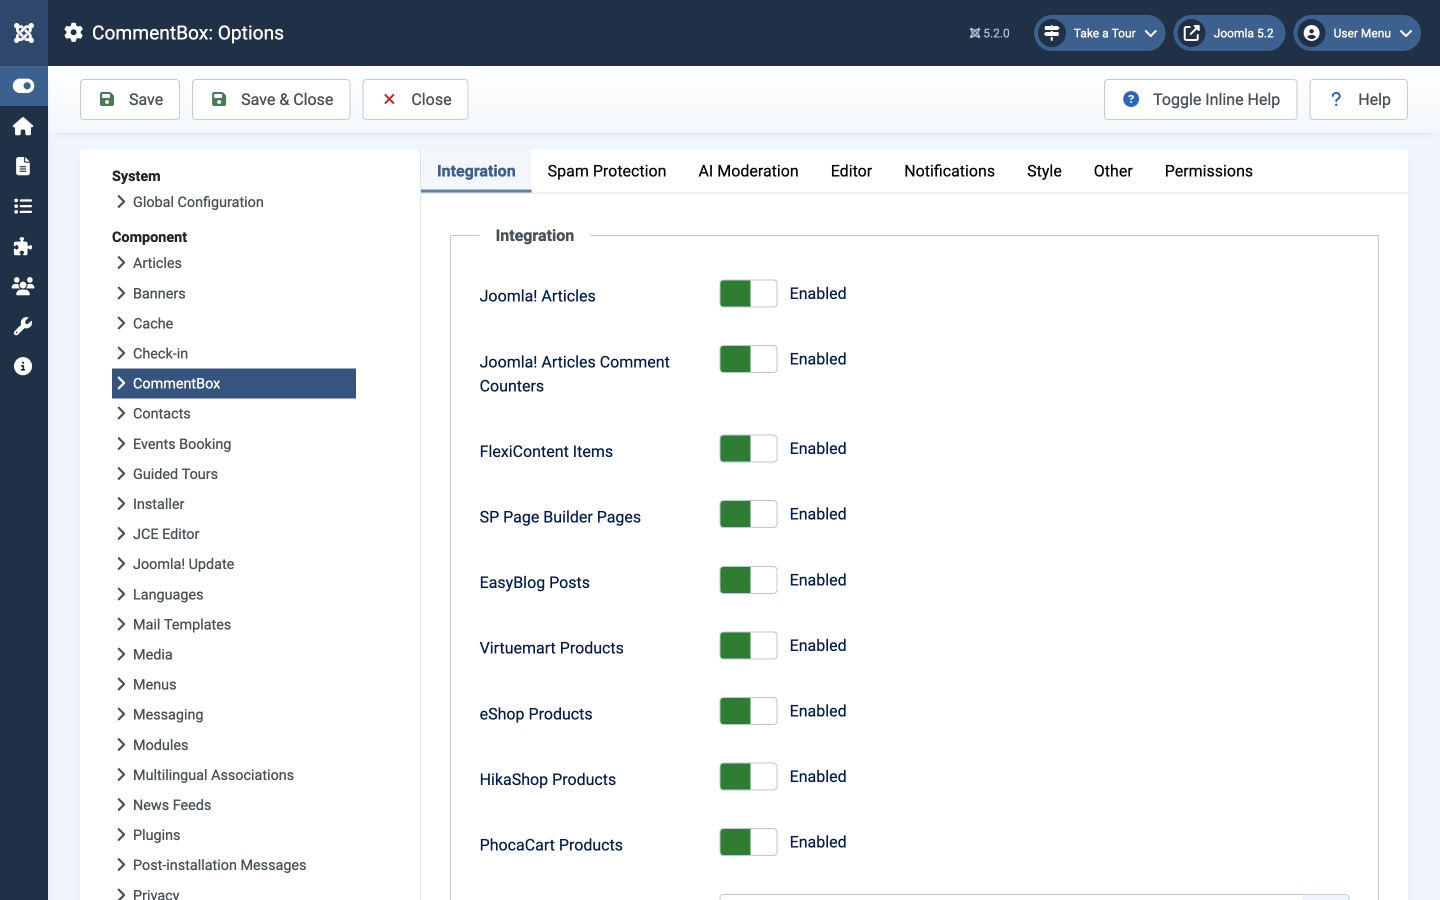
Task: Open Post-installation Messages options
Action: point(234,865)
